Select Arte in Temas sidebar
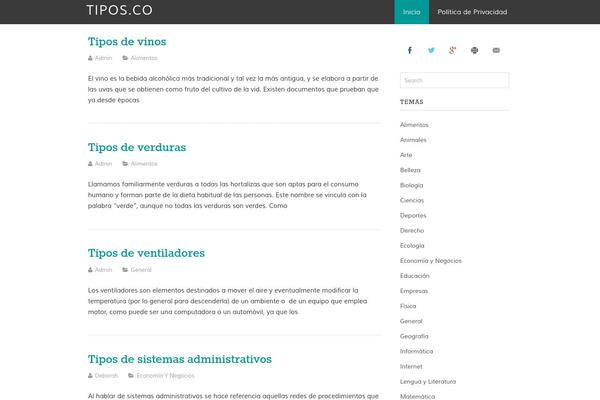The width and height of the screenshot is (600, 400). (x=406, y=155)
